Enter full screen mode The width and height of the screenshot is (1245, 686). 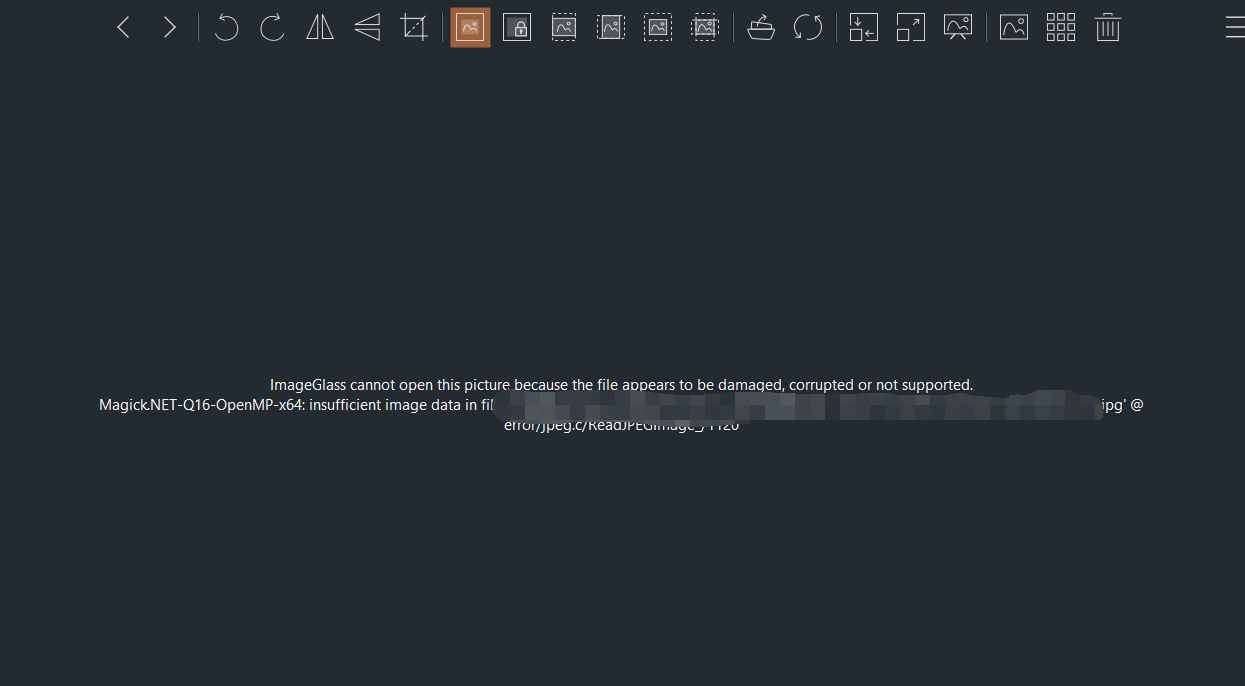click(910, 27)
